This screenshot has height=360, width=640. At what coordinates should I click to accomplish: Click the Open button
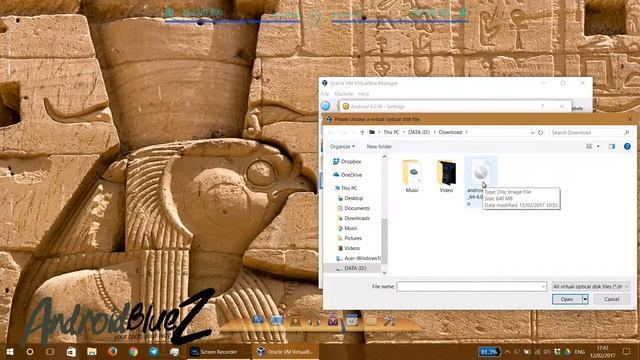pyautogui.click(x=567, y=299)
